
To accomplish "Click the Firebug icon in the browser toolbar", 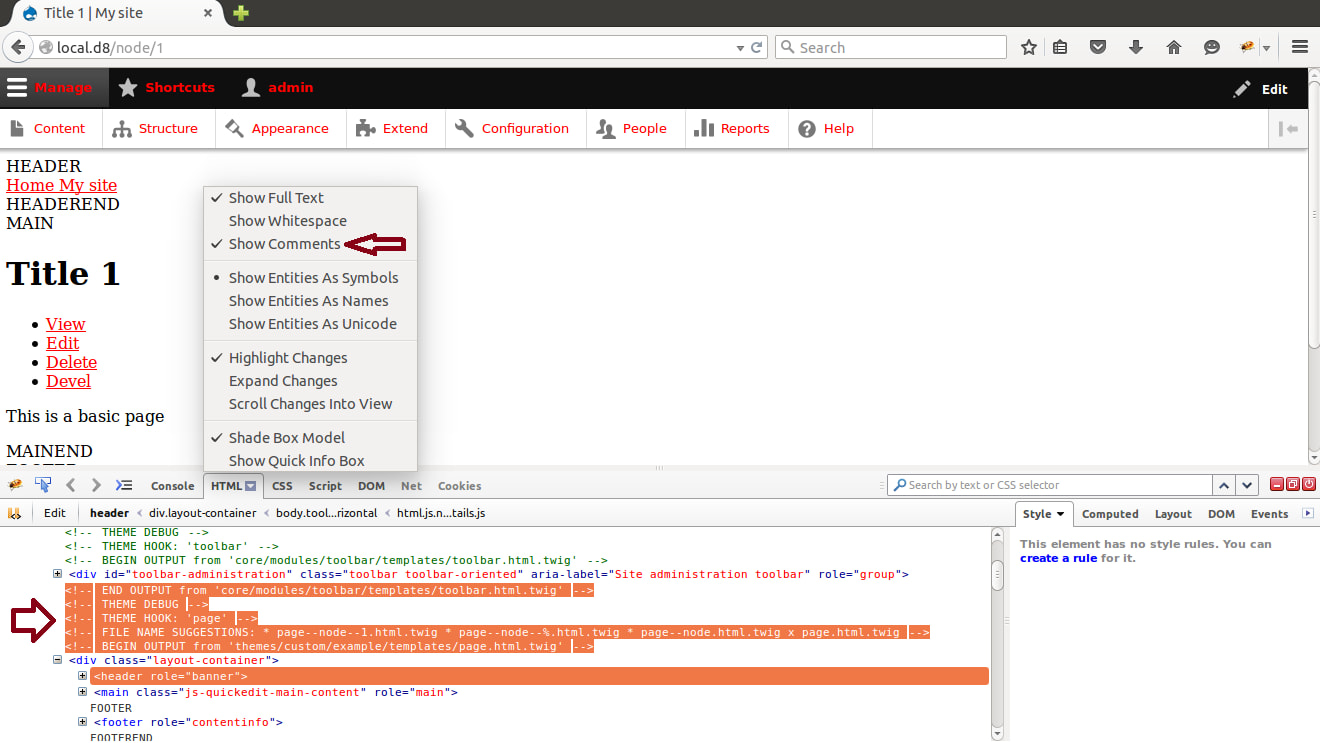I will click(1248, 47).
